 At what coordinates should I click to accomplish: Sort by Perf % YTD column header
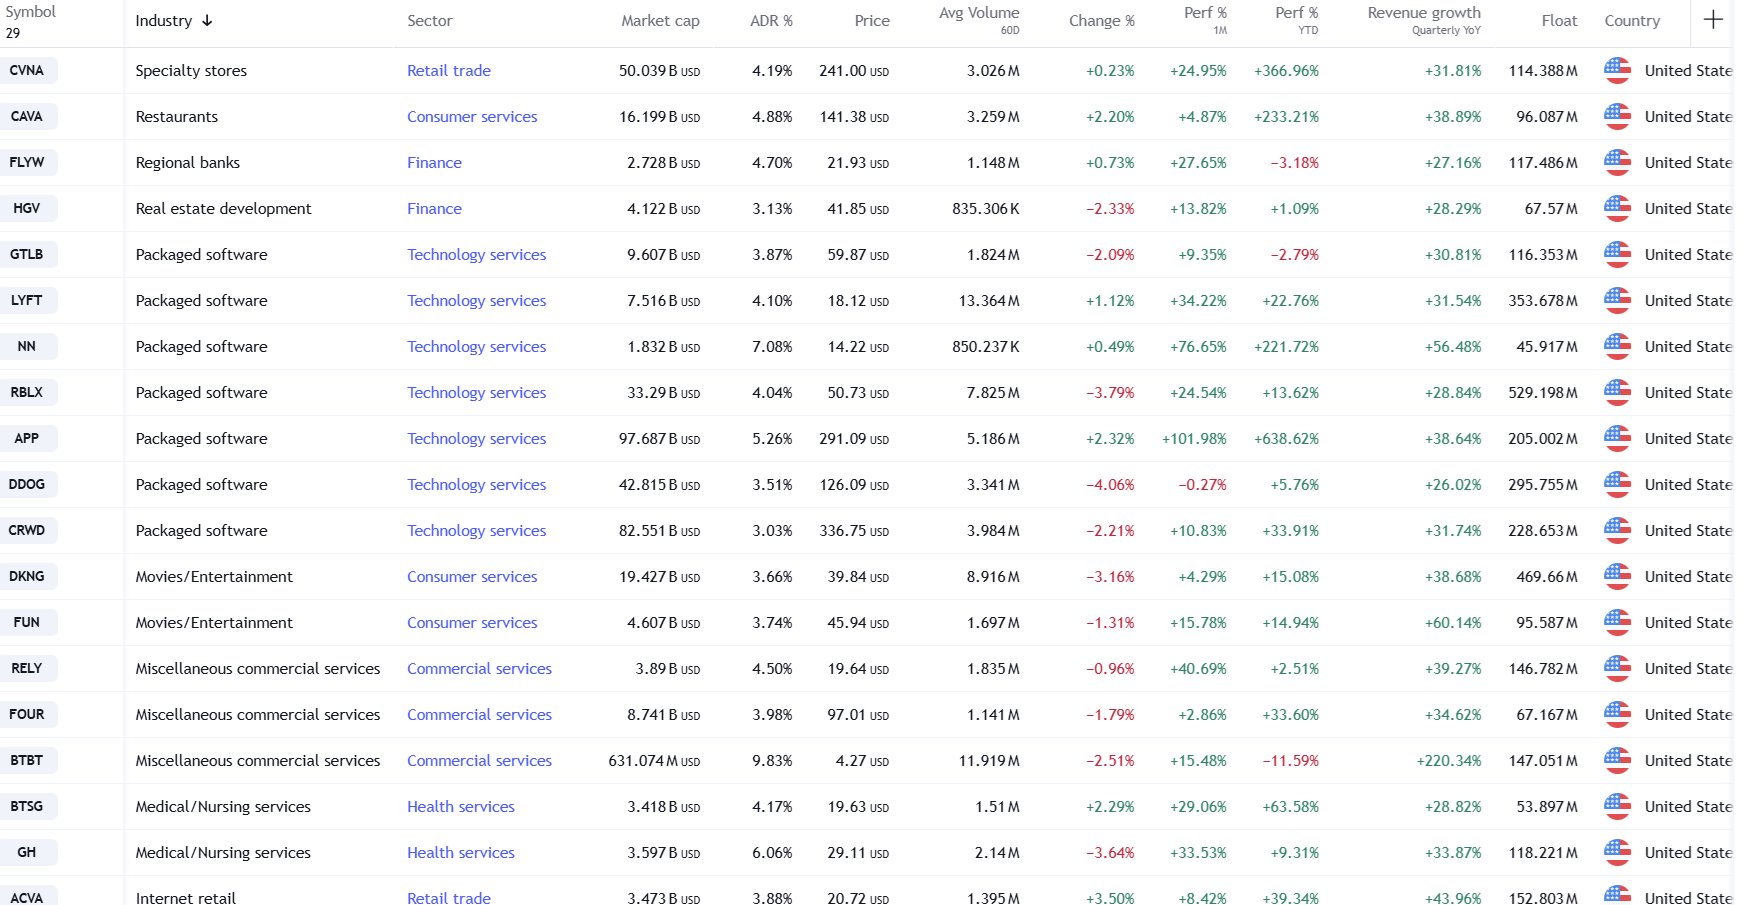[x=1296, y=20]
